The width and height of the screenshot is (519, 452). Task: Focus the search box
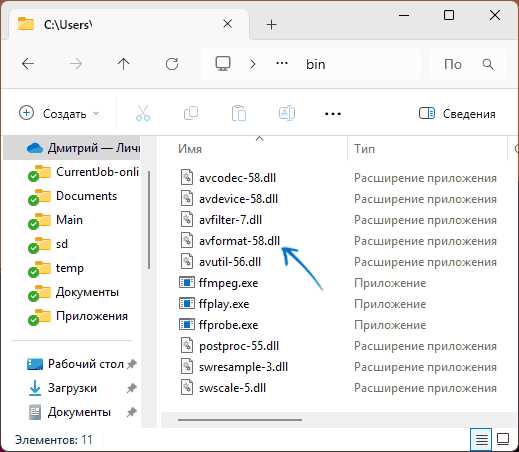coord(468,64)
